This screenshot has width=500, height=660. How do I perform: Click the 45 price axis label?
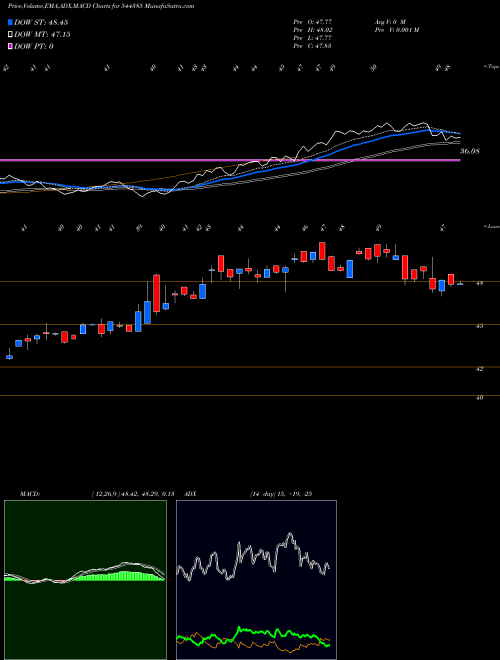479,326
